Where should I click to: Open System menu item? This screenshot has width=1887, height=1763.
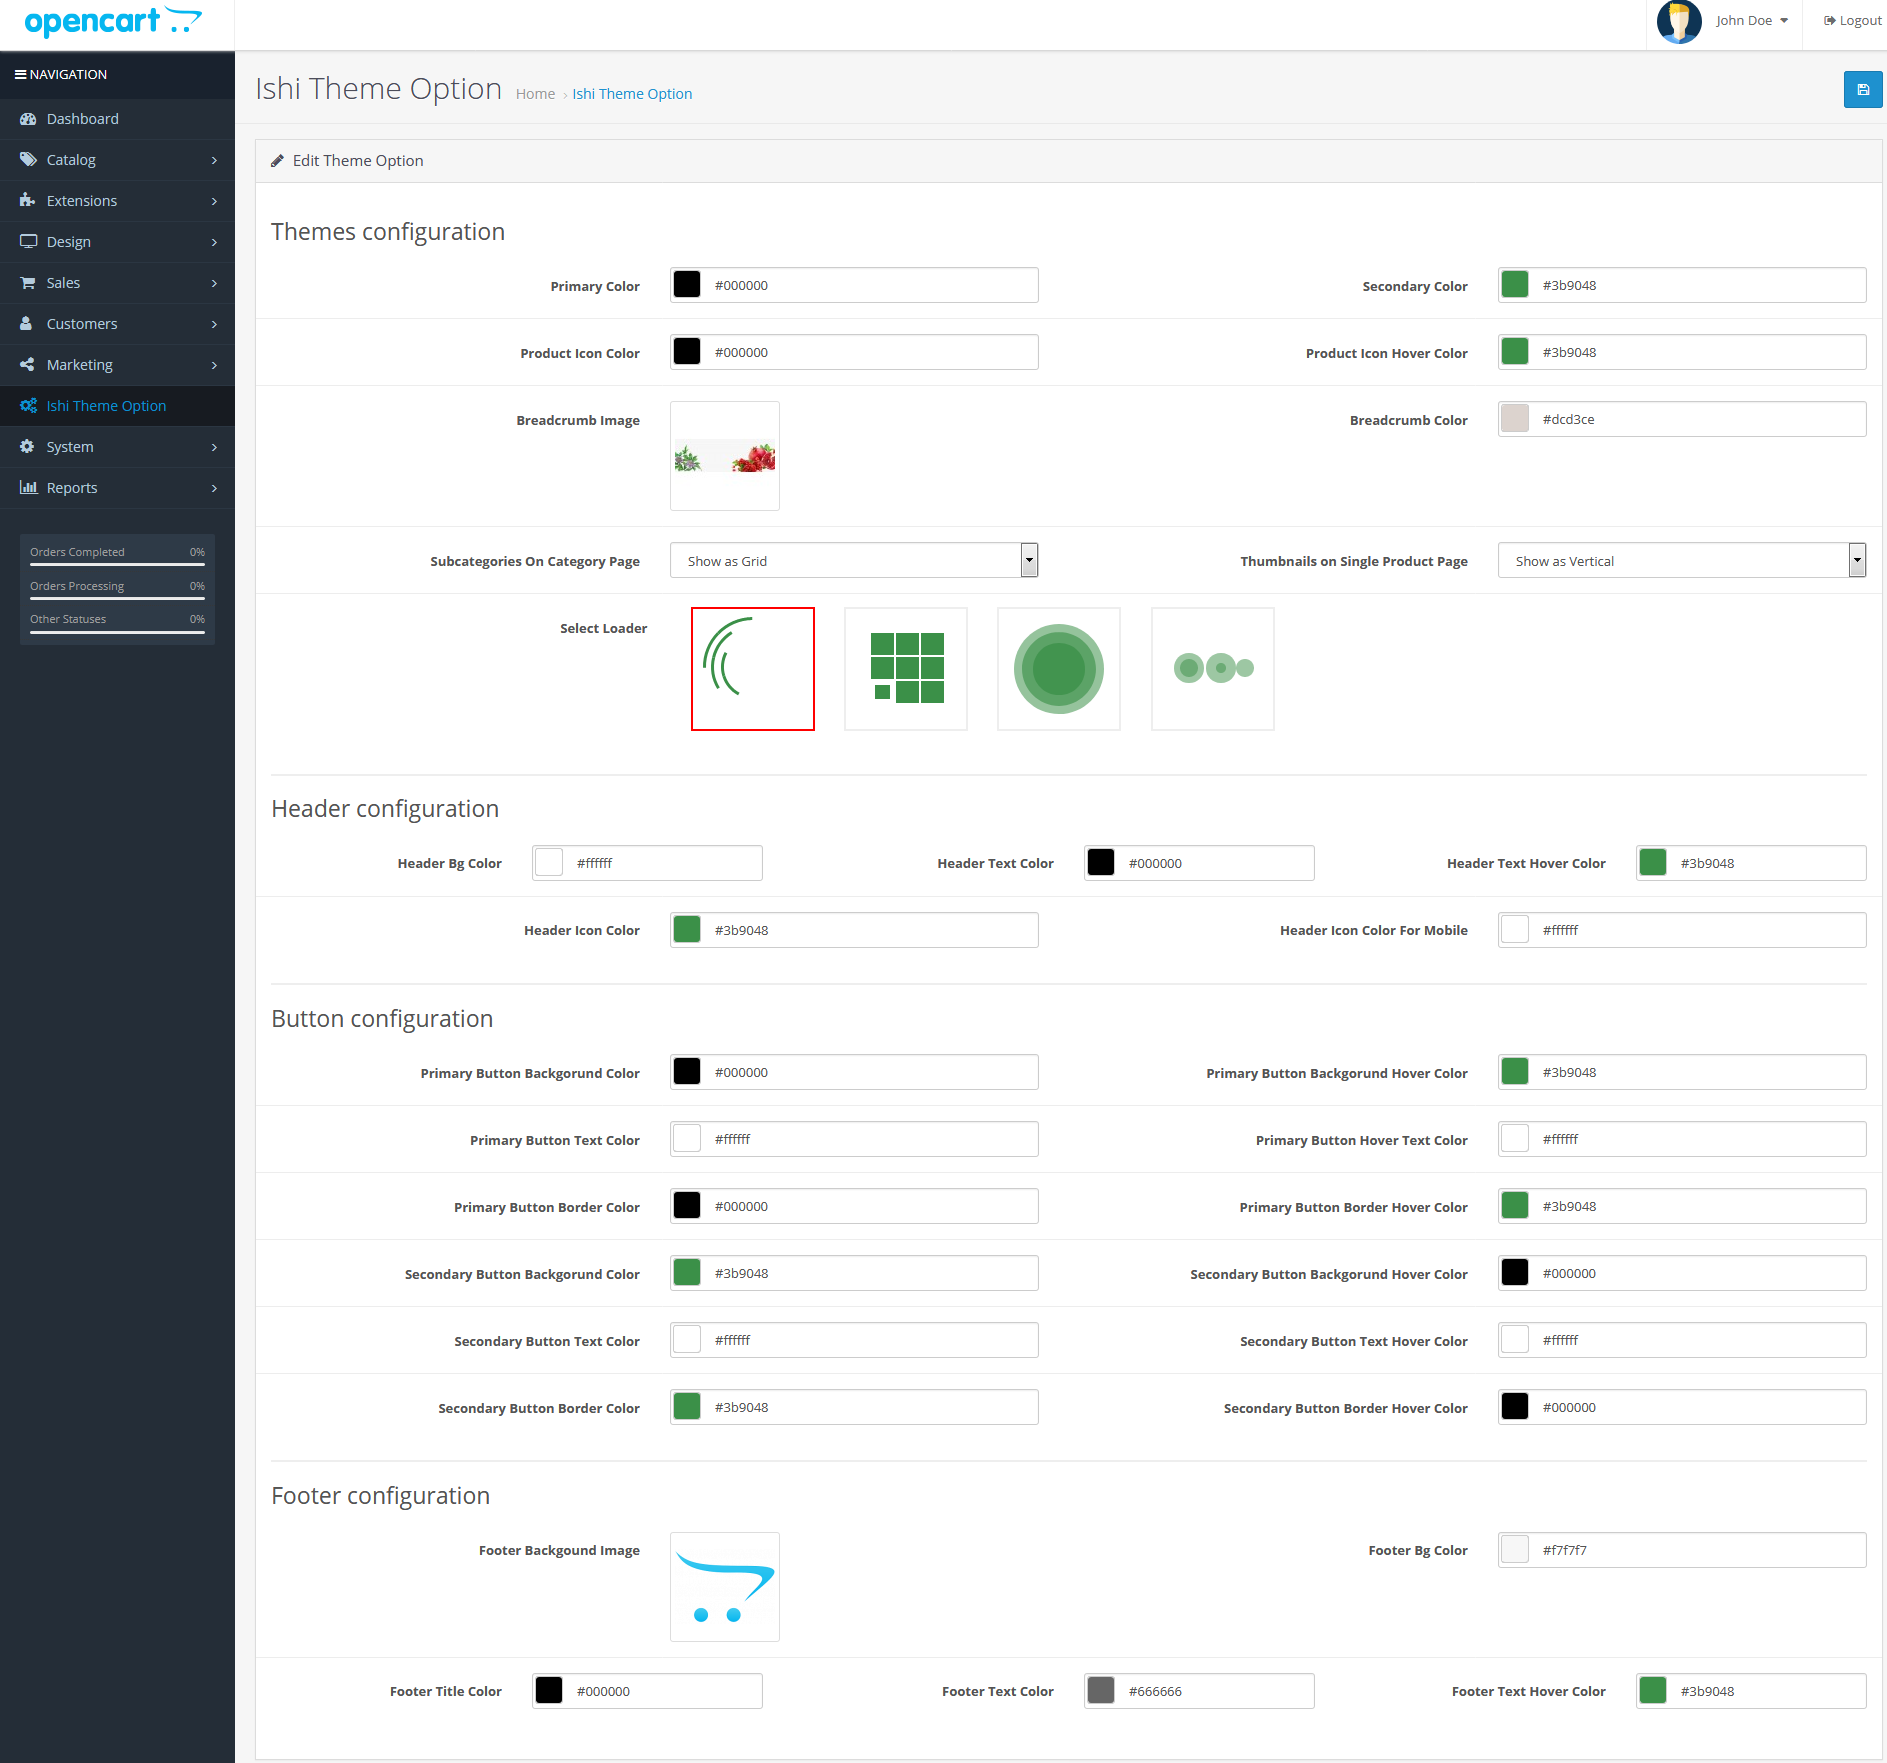(x=117, y=447)
